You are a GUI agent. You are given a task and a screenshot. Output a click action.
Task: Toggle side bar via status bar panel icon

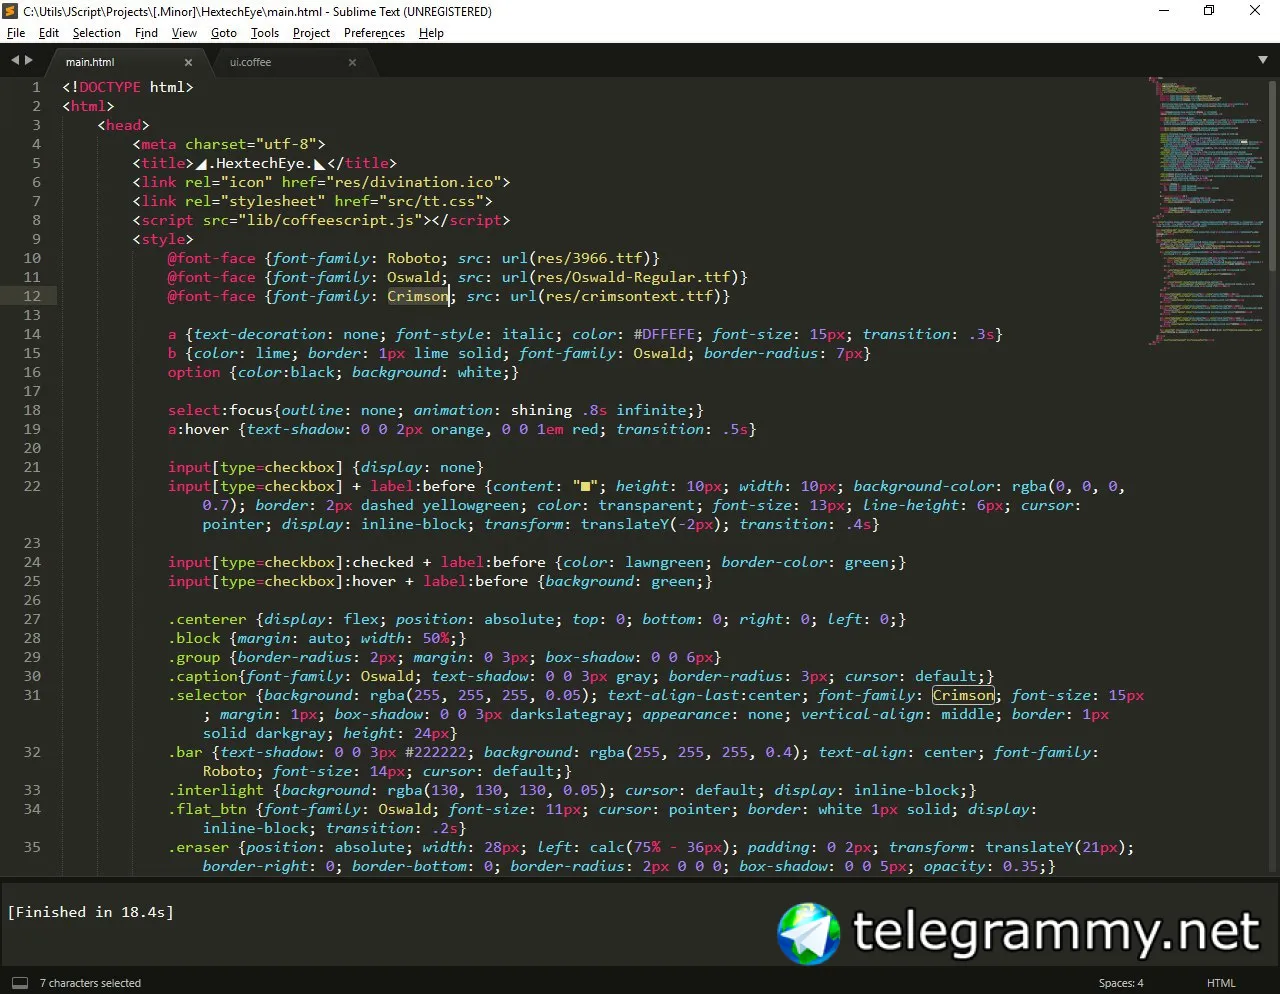(19, 983)
